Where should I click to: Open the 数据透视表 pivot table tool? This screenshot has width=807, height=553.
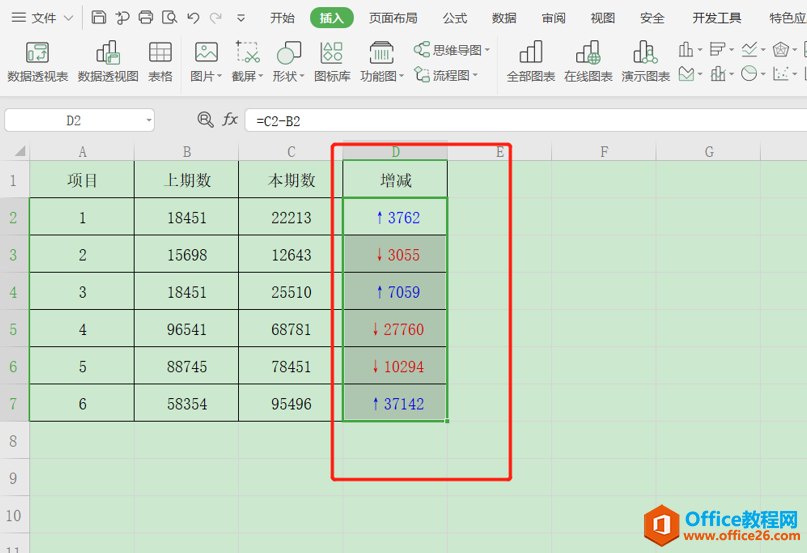point(38,62)
